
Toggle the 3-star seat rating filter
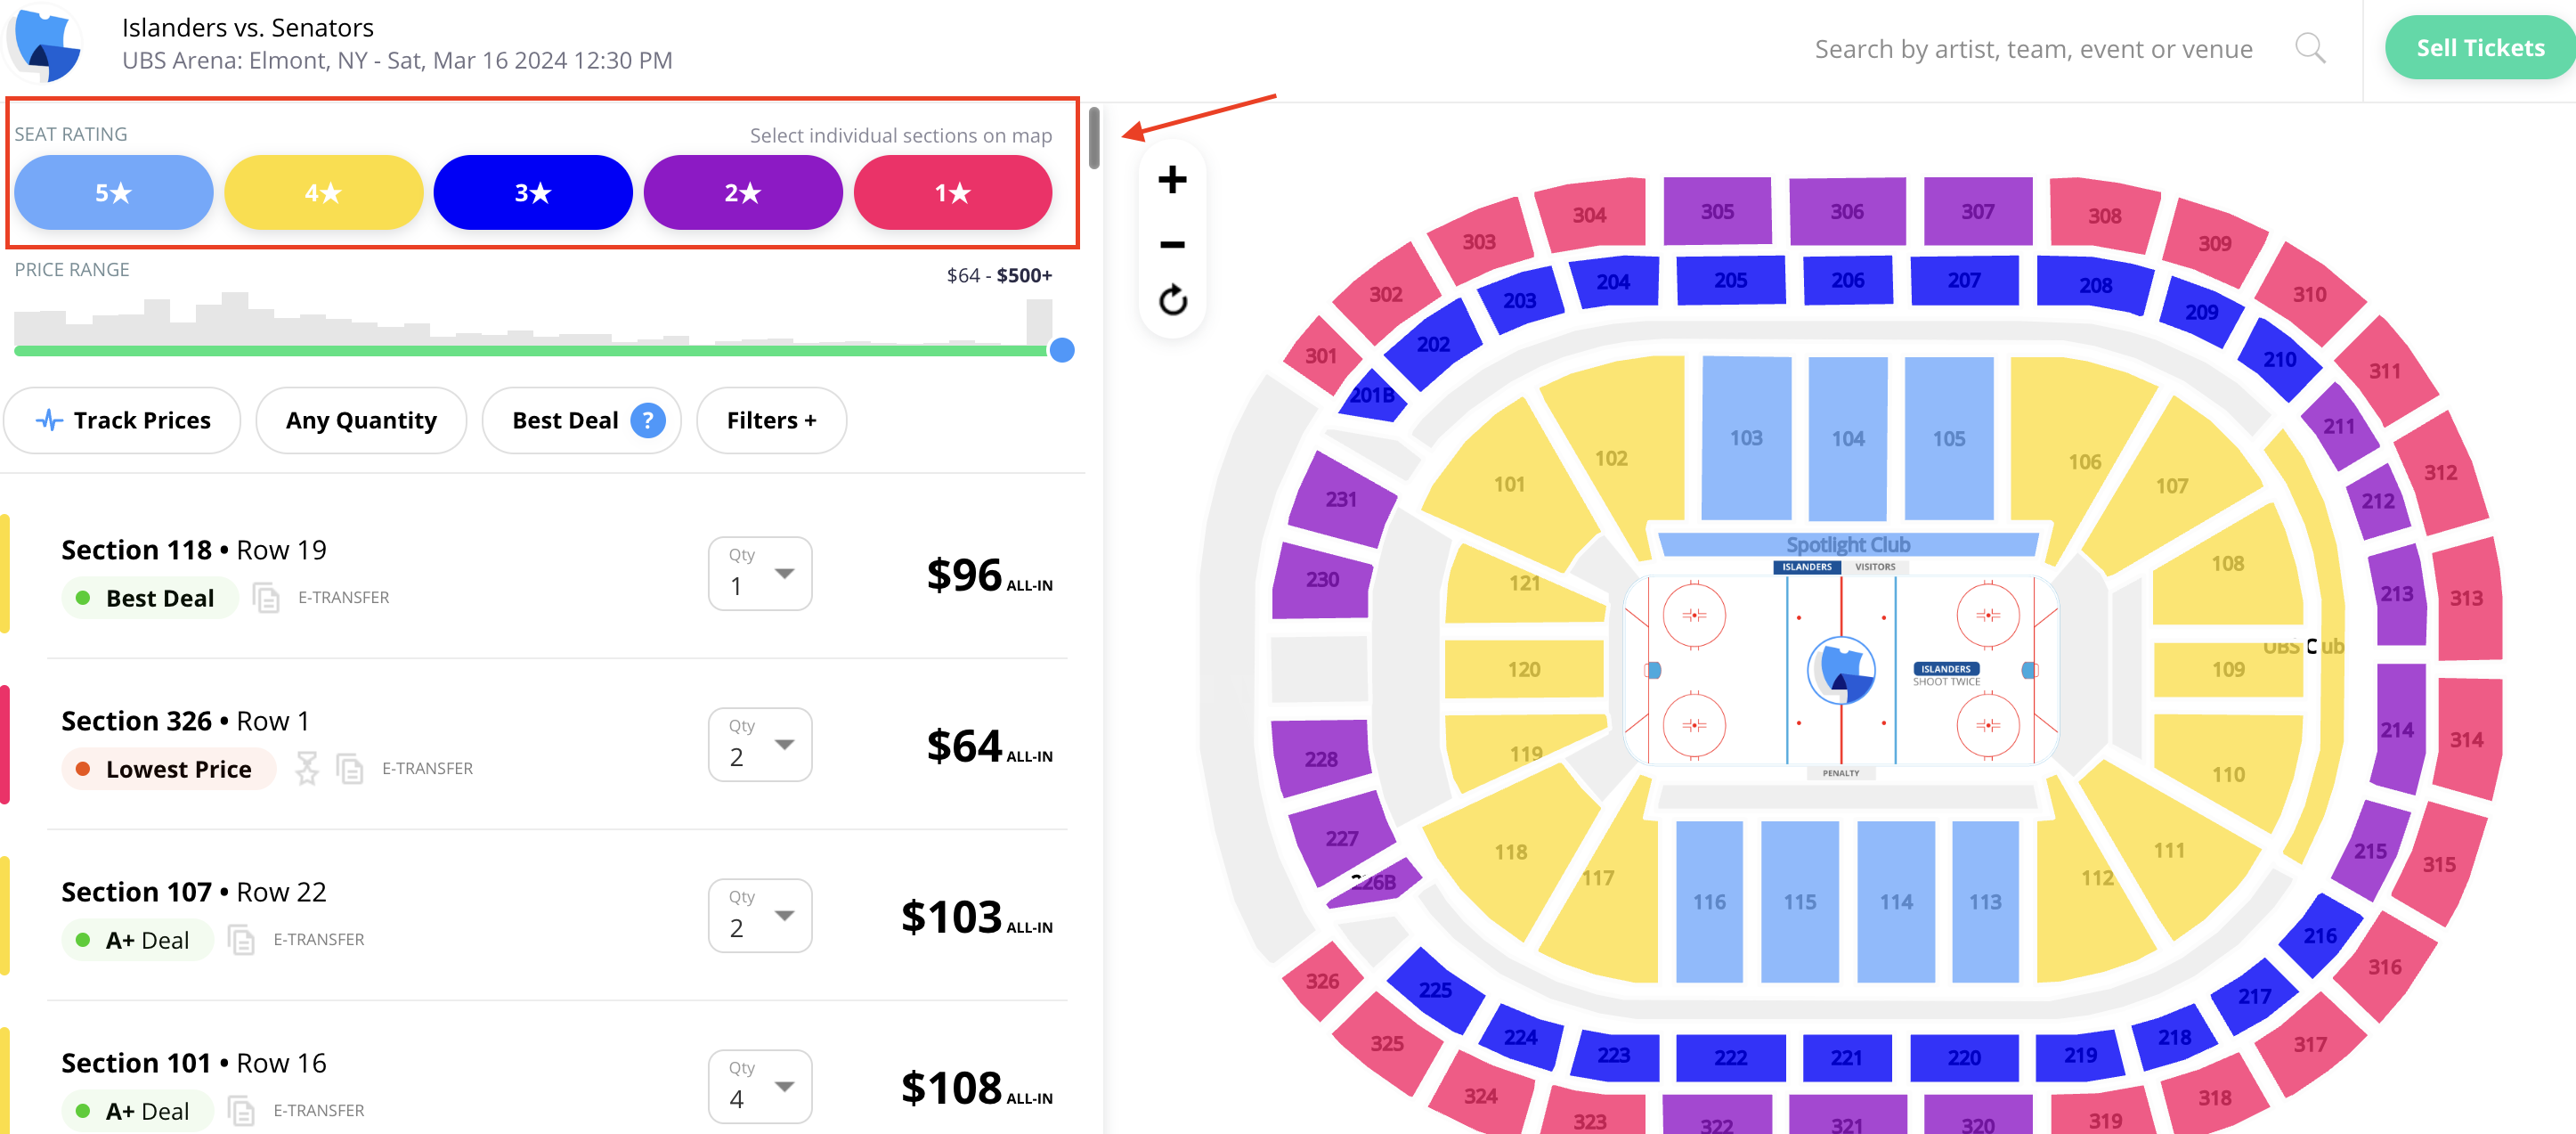click(533, 192)
